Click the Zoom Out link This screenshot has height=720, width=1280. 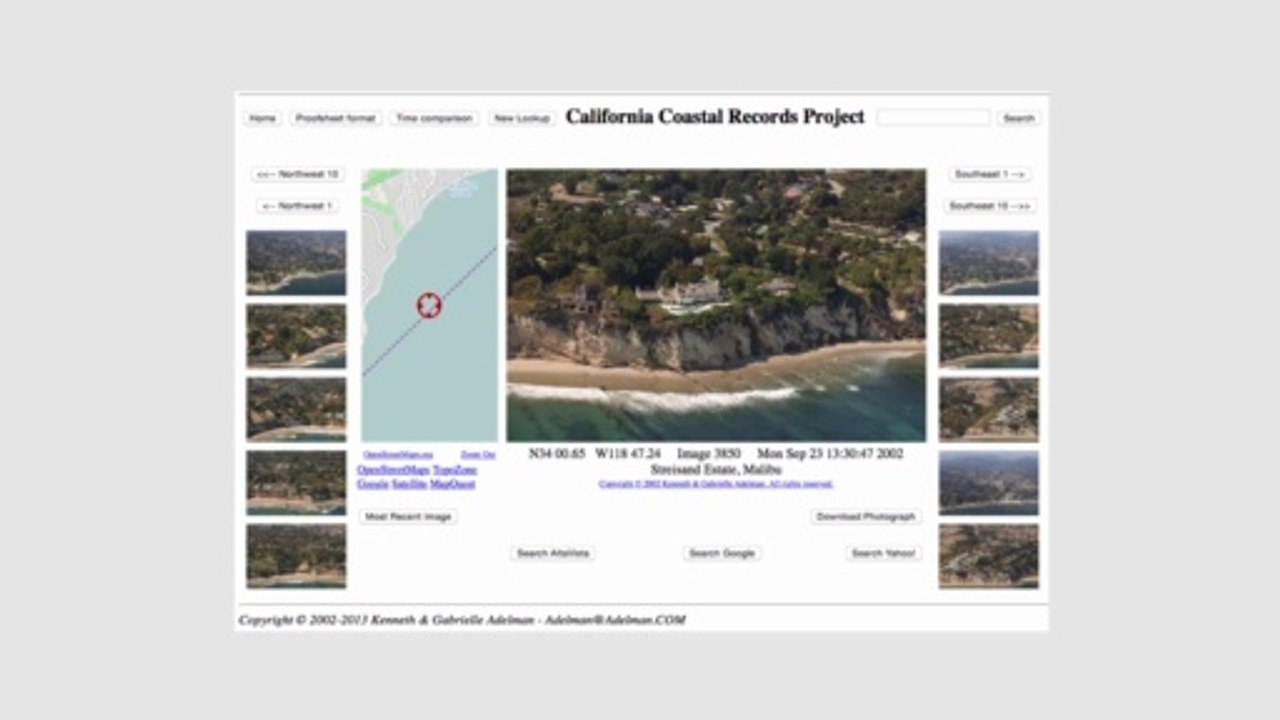click(478, 455)
